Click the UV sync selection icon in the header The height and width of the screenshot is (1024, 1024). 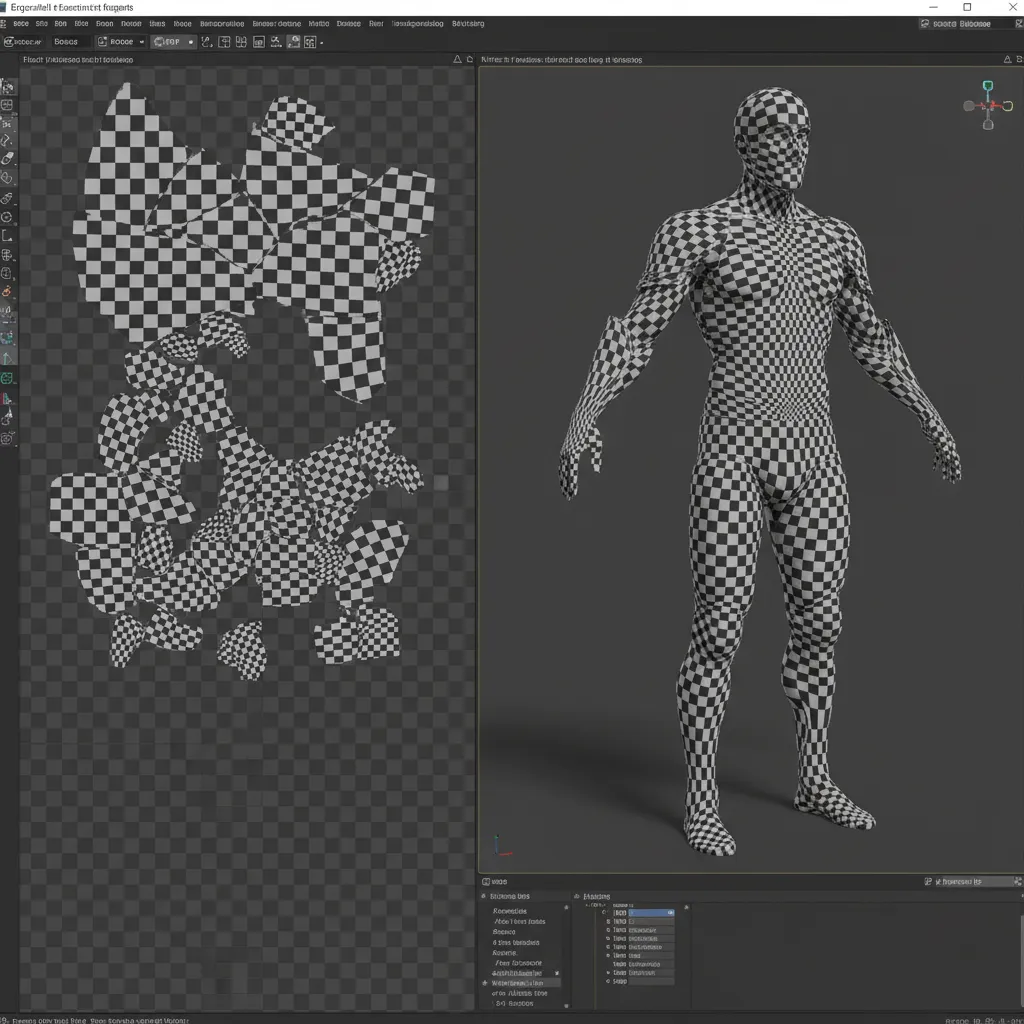coord(206,41)
